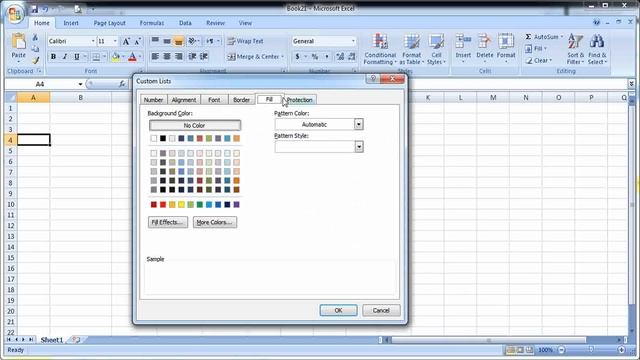Viewport: 640px width, 360px height.
Task: Click the Save icon in Quick Access Toolbar
Action: tap(35, 9)
